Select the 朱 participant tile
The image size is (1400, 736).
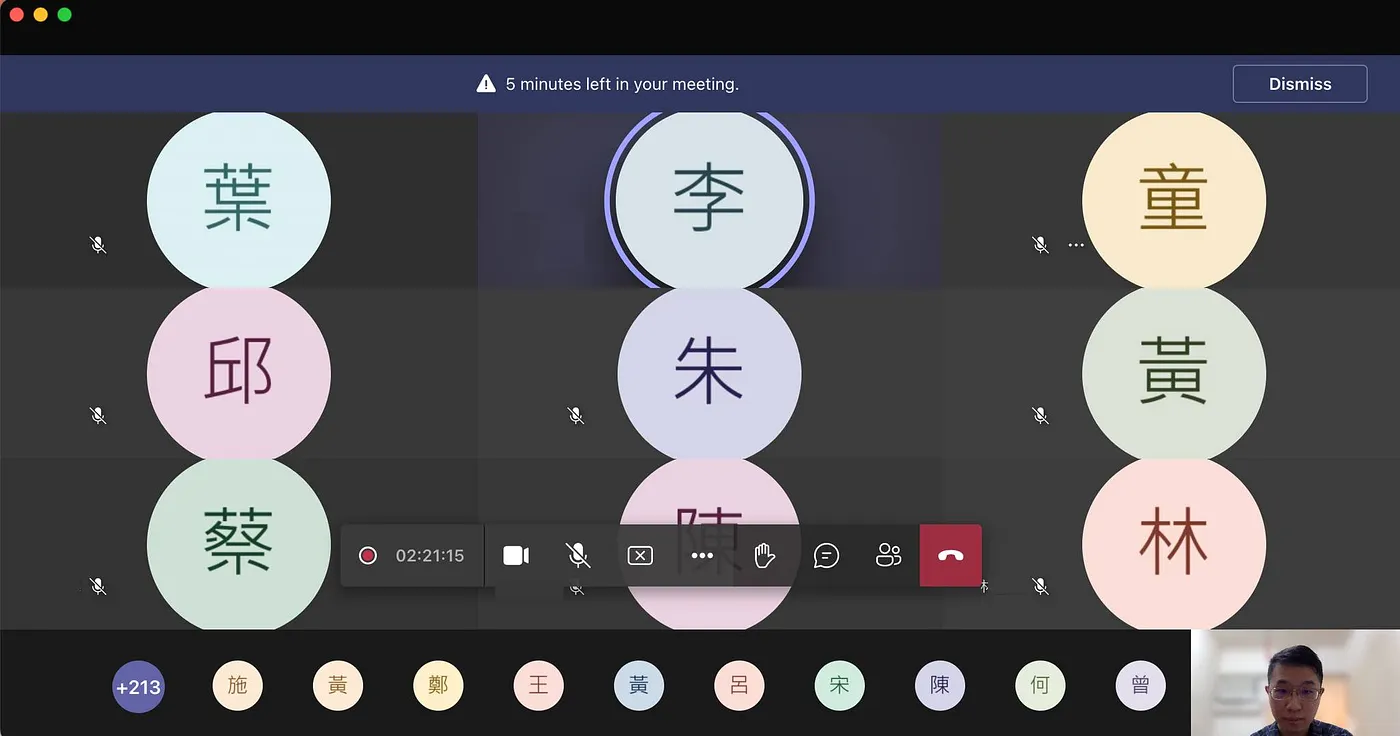point(709,374)
